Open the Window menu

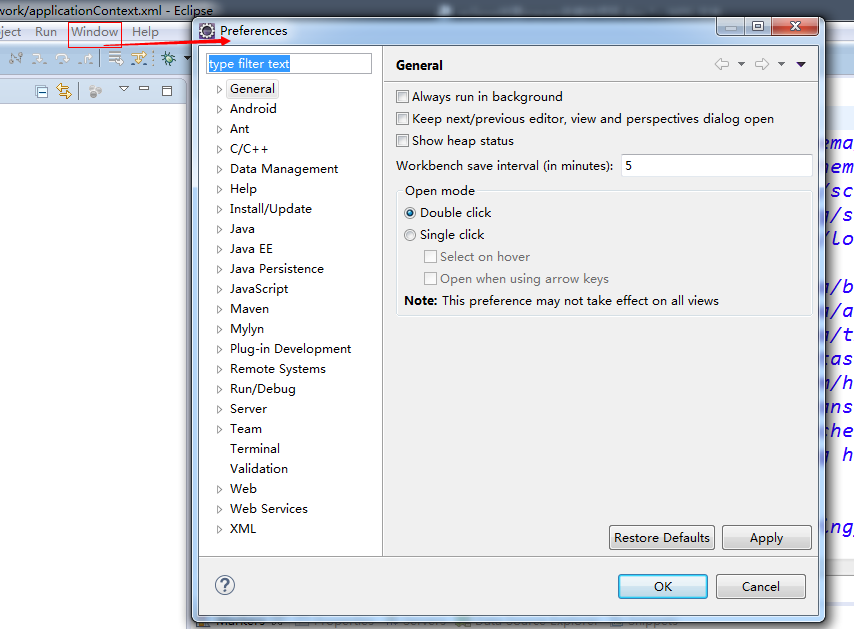tap(95, 32)
